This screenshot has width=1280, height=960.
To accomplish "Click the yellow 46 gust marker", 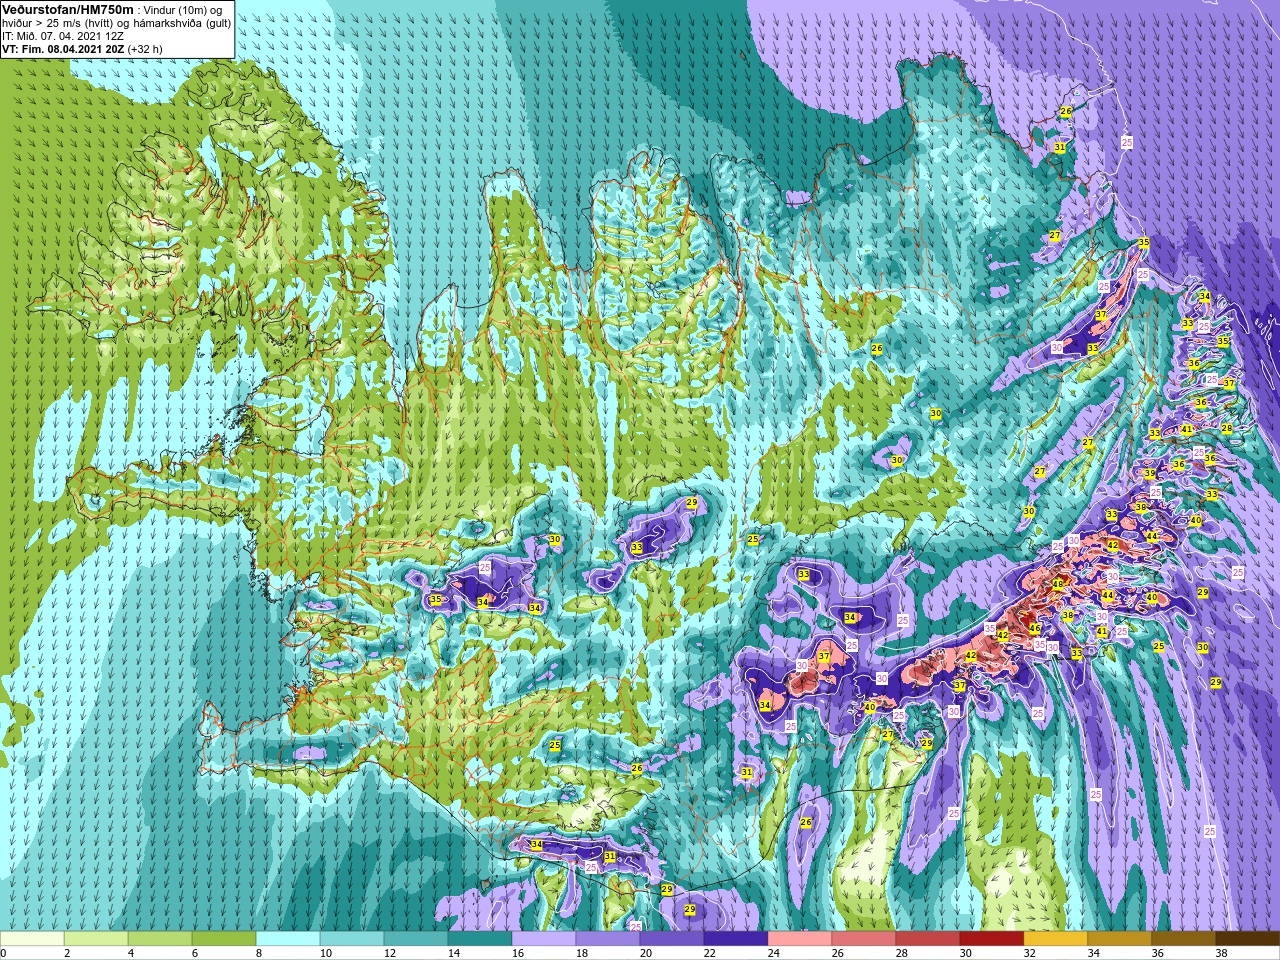I will (1036, 628).
